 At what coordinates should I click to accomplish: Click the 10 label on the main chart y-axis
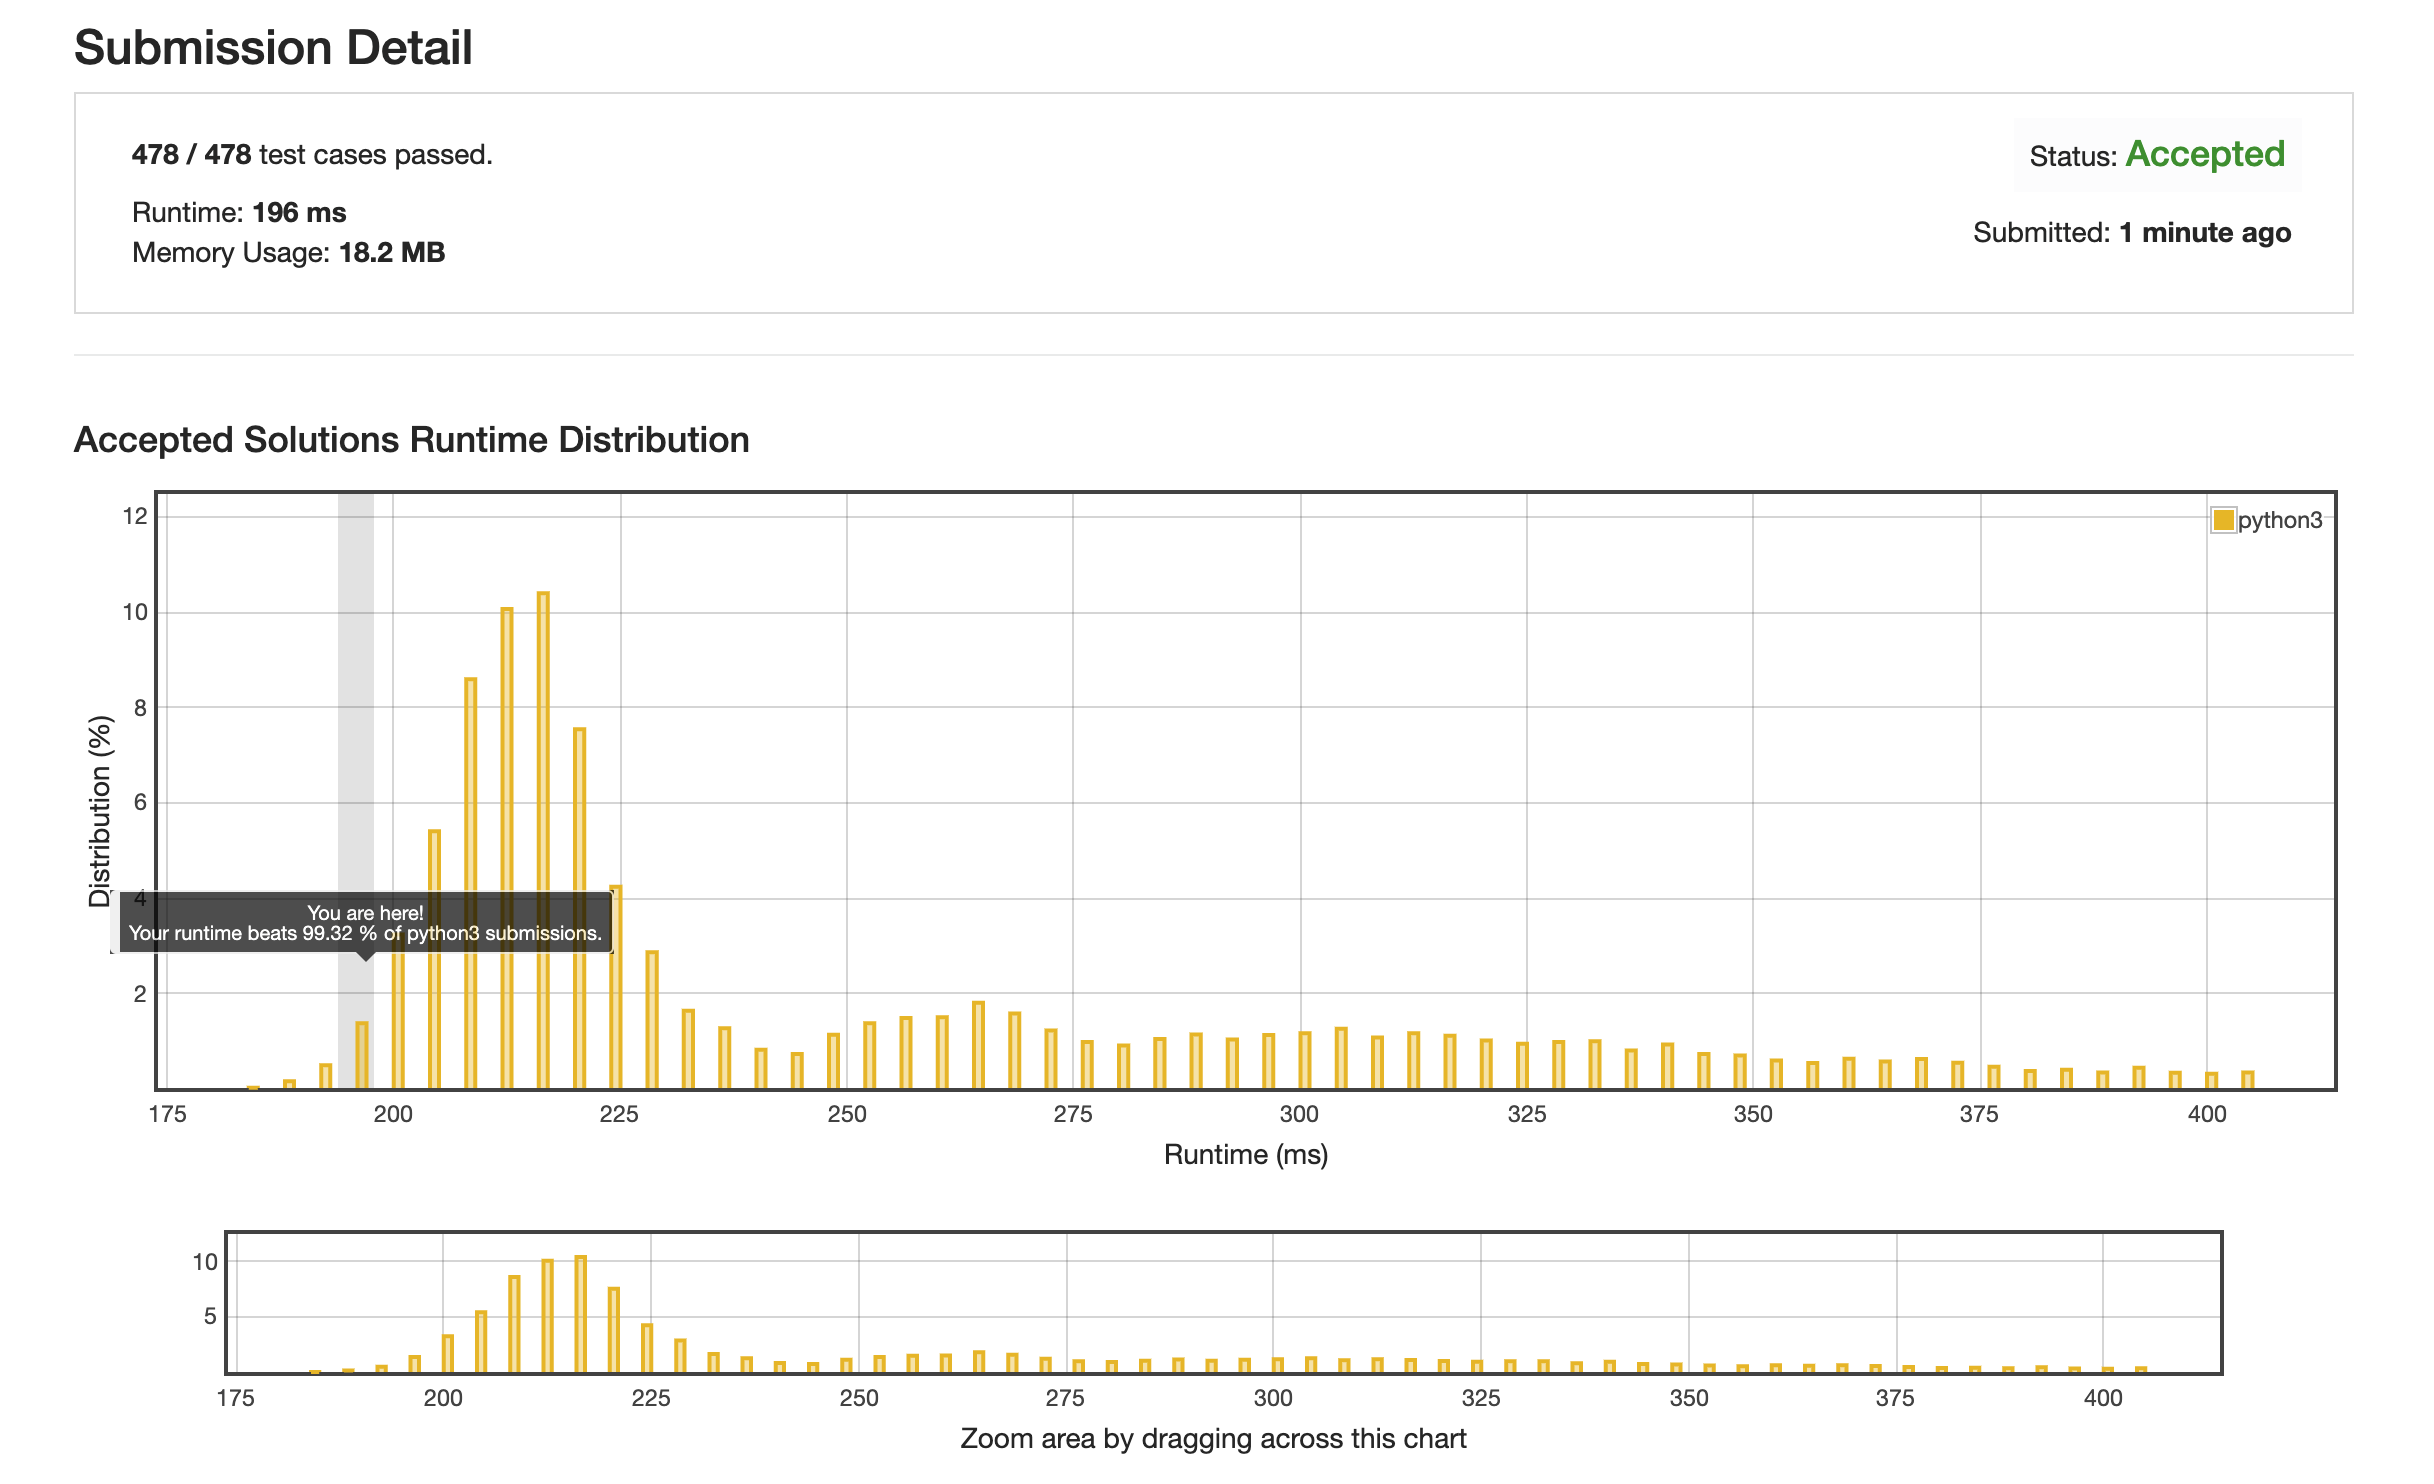tap(135, 612)
